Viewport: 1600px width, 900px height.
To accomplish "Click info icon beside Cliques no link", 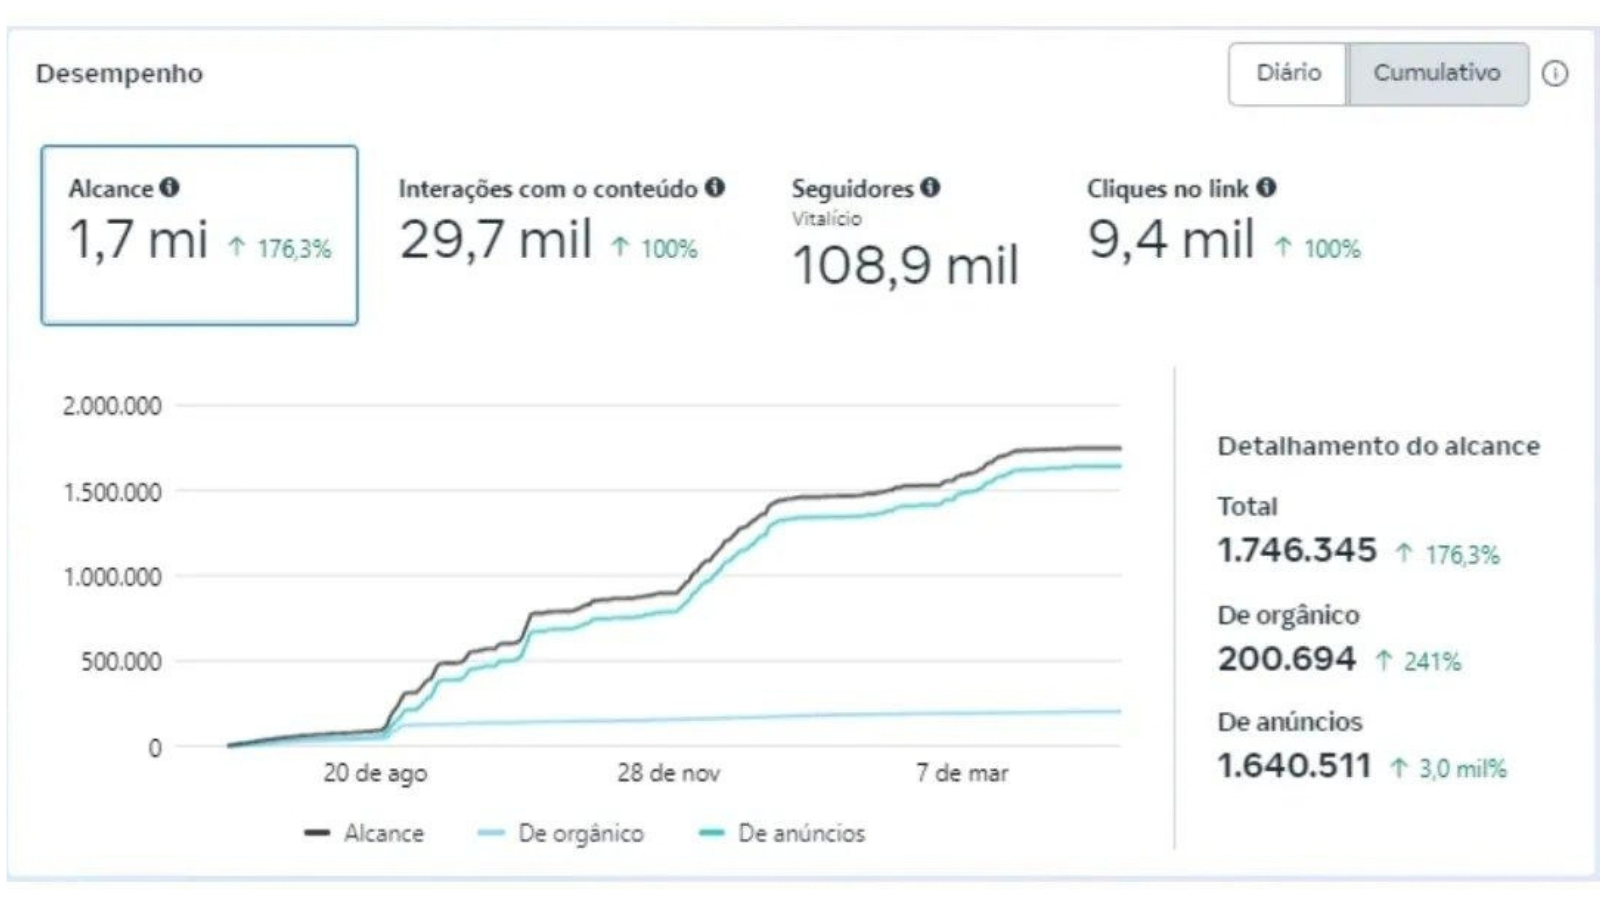I will point(1266,187).
